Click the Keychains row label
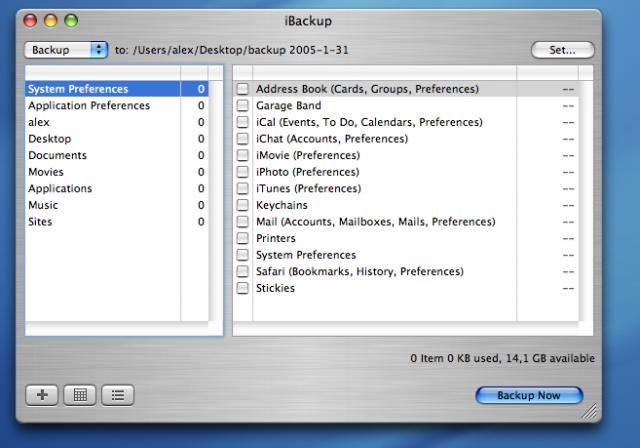This screenshot has height=448, width=640. tap(282, 205)
